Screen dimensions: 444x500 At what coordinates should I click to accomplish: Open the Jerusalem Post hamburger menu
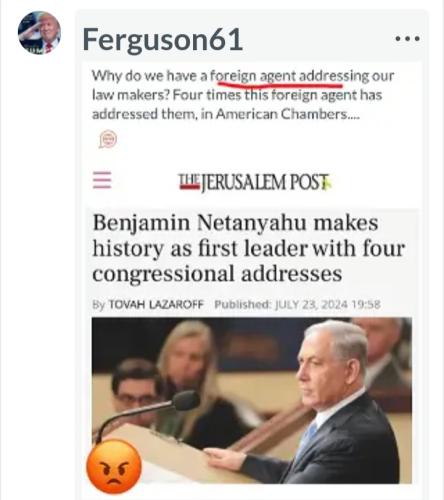(102, 180)
